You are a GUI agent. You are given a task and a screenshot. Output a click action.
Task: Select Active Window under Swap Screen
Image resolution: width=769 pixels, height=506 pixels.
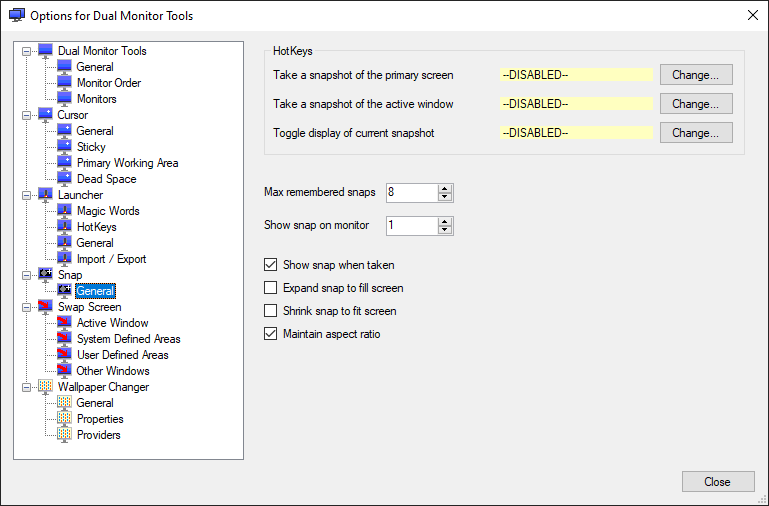coord(112,323)
